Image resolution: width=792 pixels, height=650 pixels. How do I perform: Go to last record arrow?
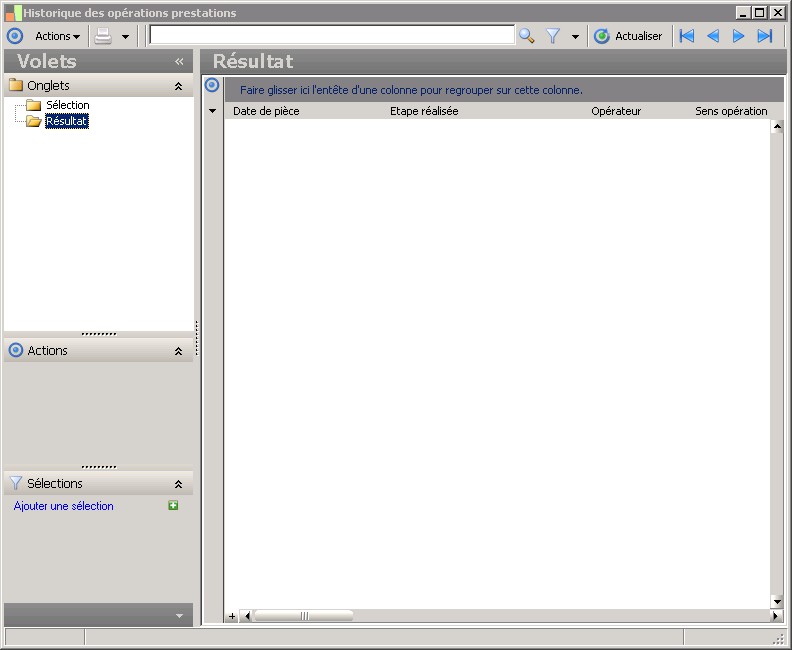click(x=765, y=36)
